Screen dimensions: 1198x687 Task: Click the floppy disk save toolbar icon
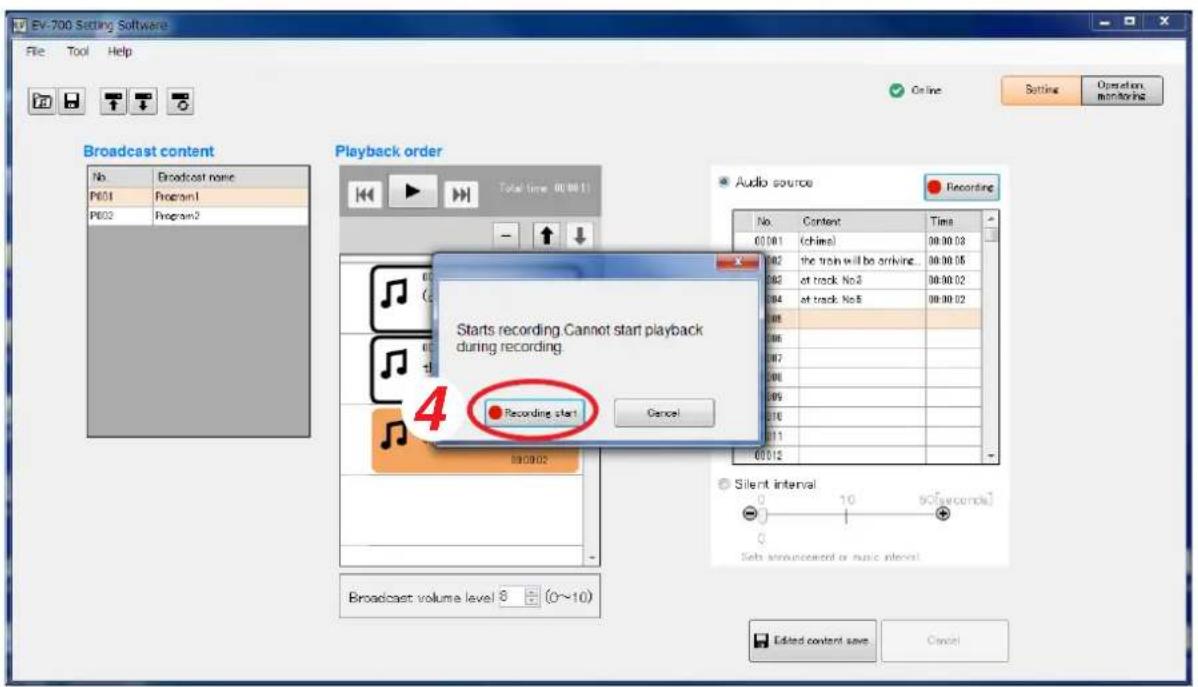pyautogui.click(x=71, y=101)
